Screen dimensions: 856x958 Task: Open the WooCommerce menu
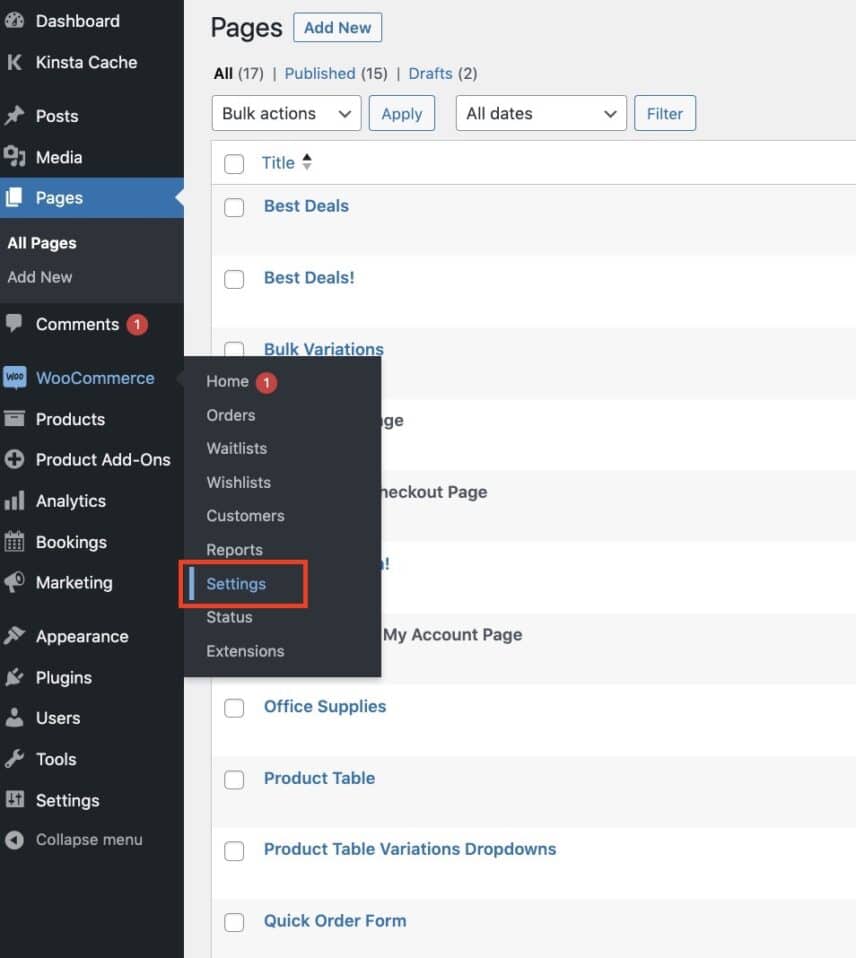[90, 378]
